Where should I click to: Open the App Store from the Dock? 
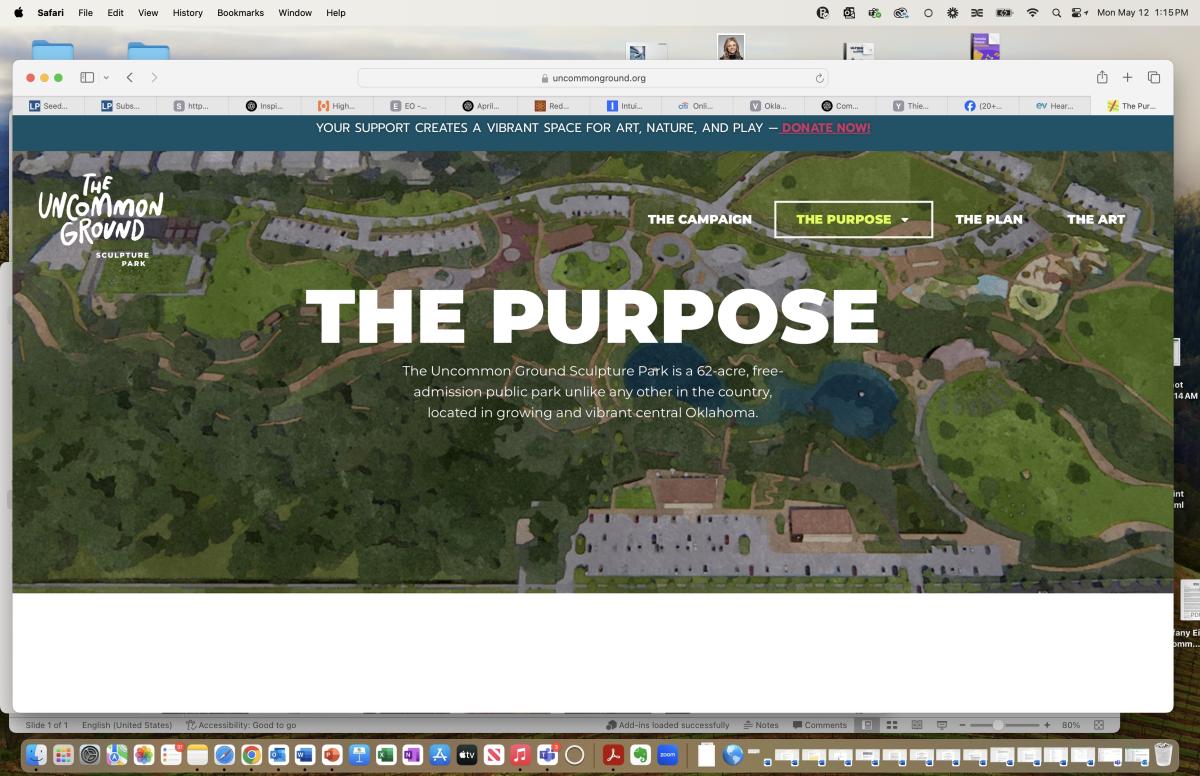[439, 755]
